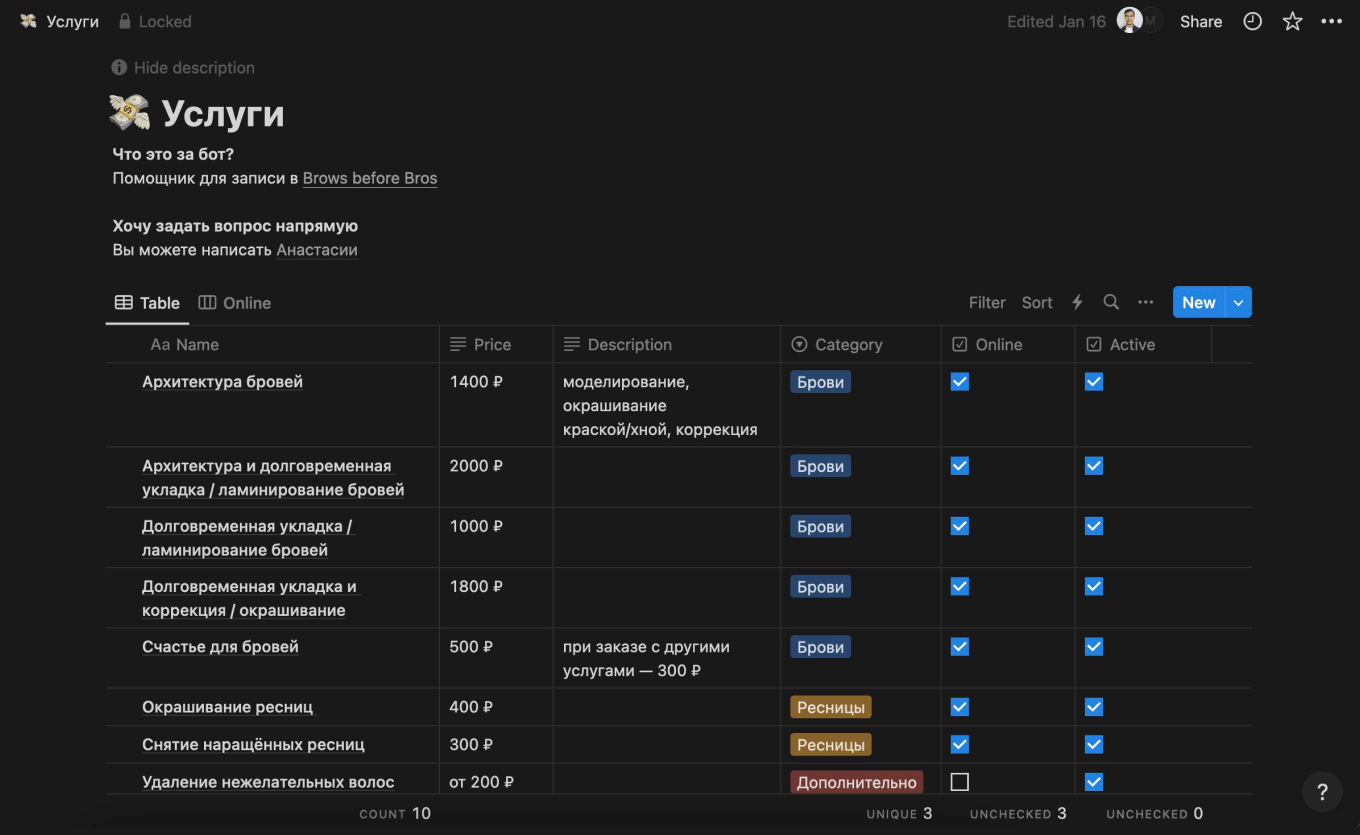The height and width of the screenshot is (835, 1360).
Task: Open database search magnifier icon
Action: click(x=1111, y=302)
